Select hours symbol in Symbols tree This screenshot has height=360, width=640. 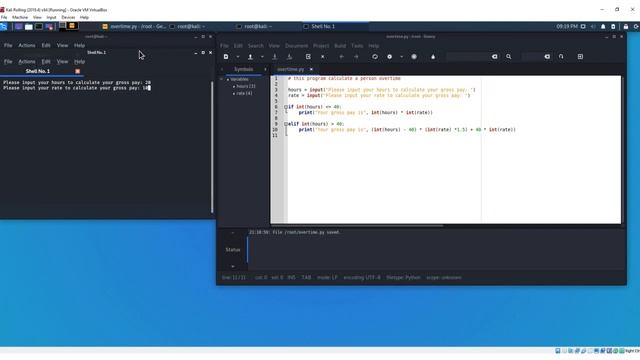[246, 87]
